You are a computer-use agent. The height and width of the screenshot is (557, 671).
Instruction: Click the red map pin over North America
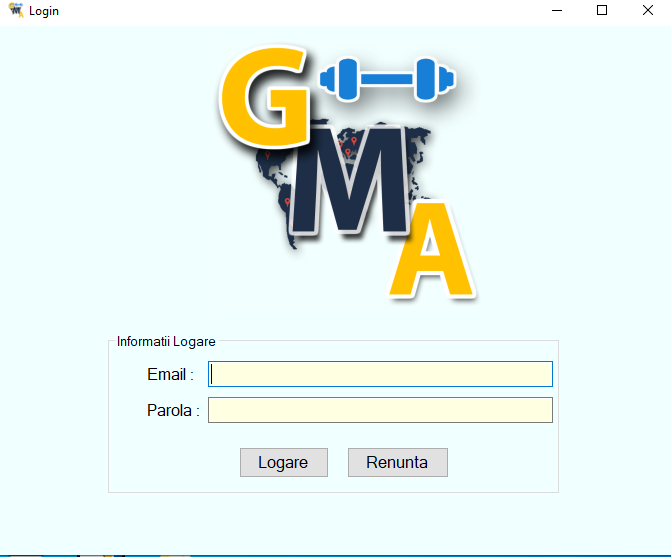coord(267,155)
